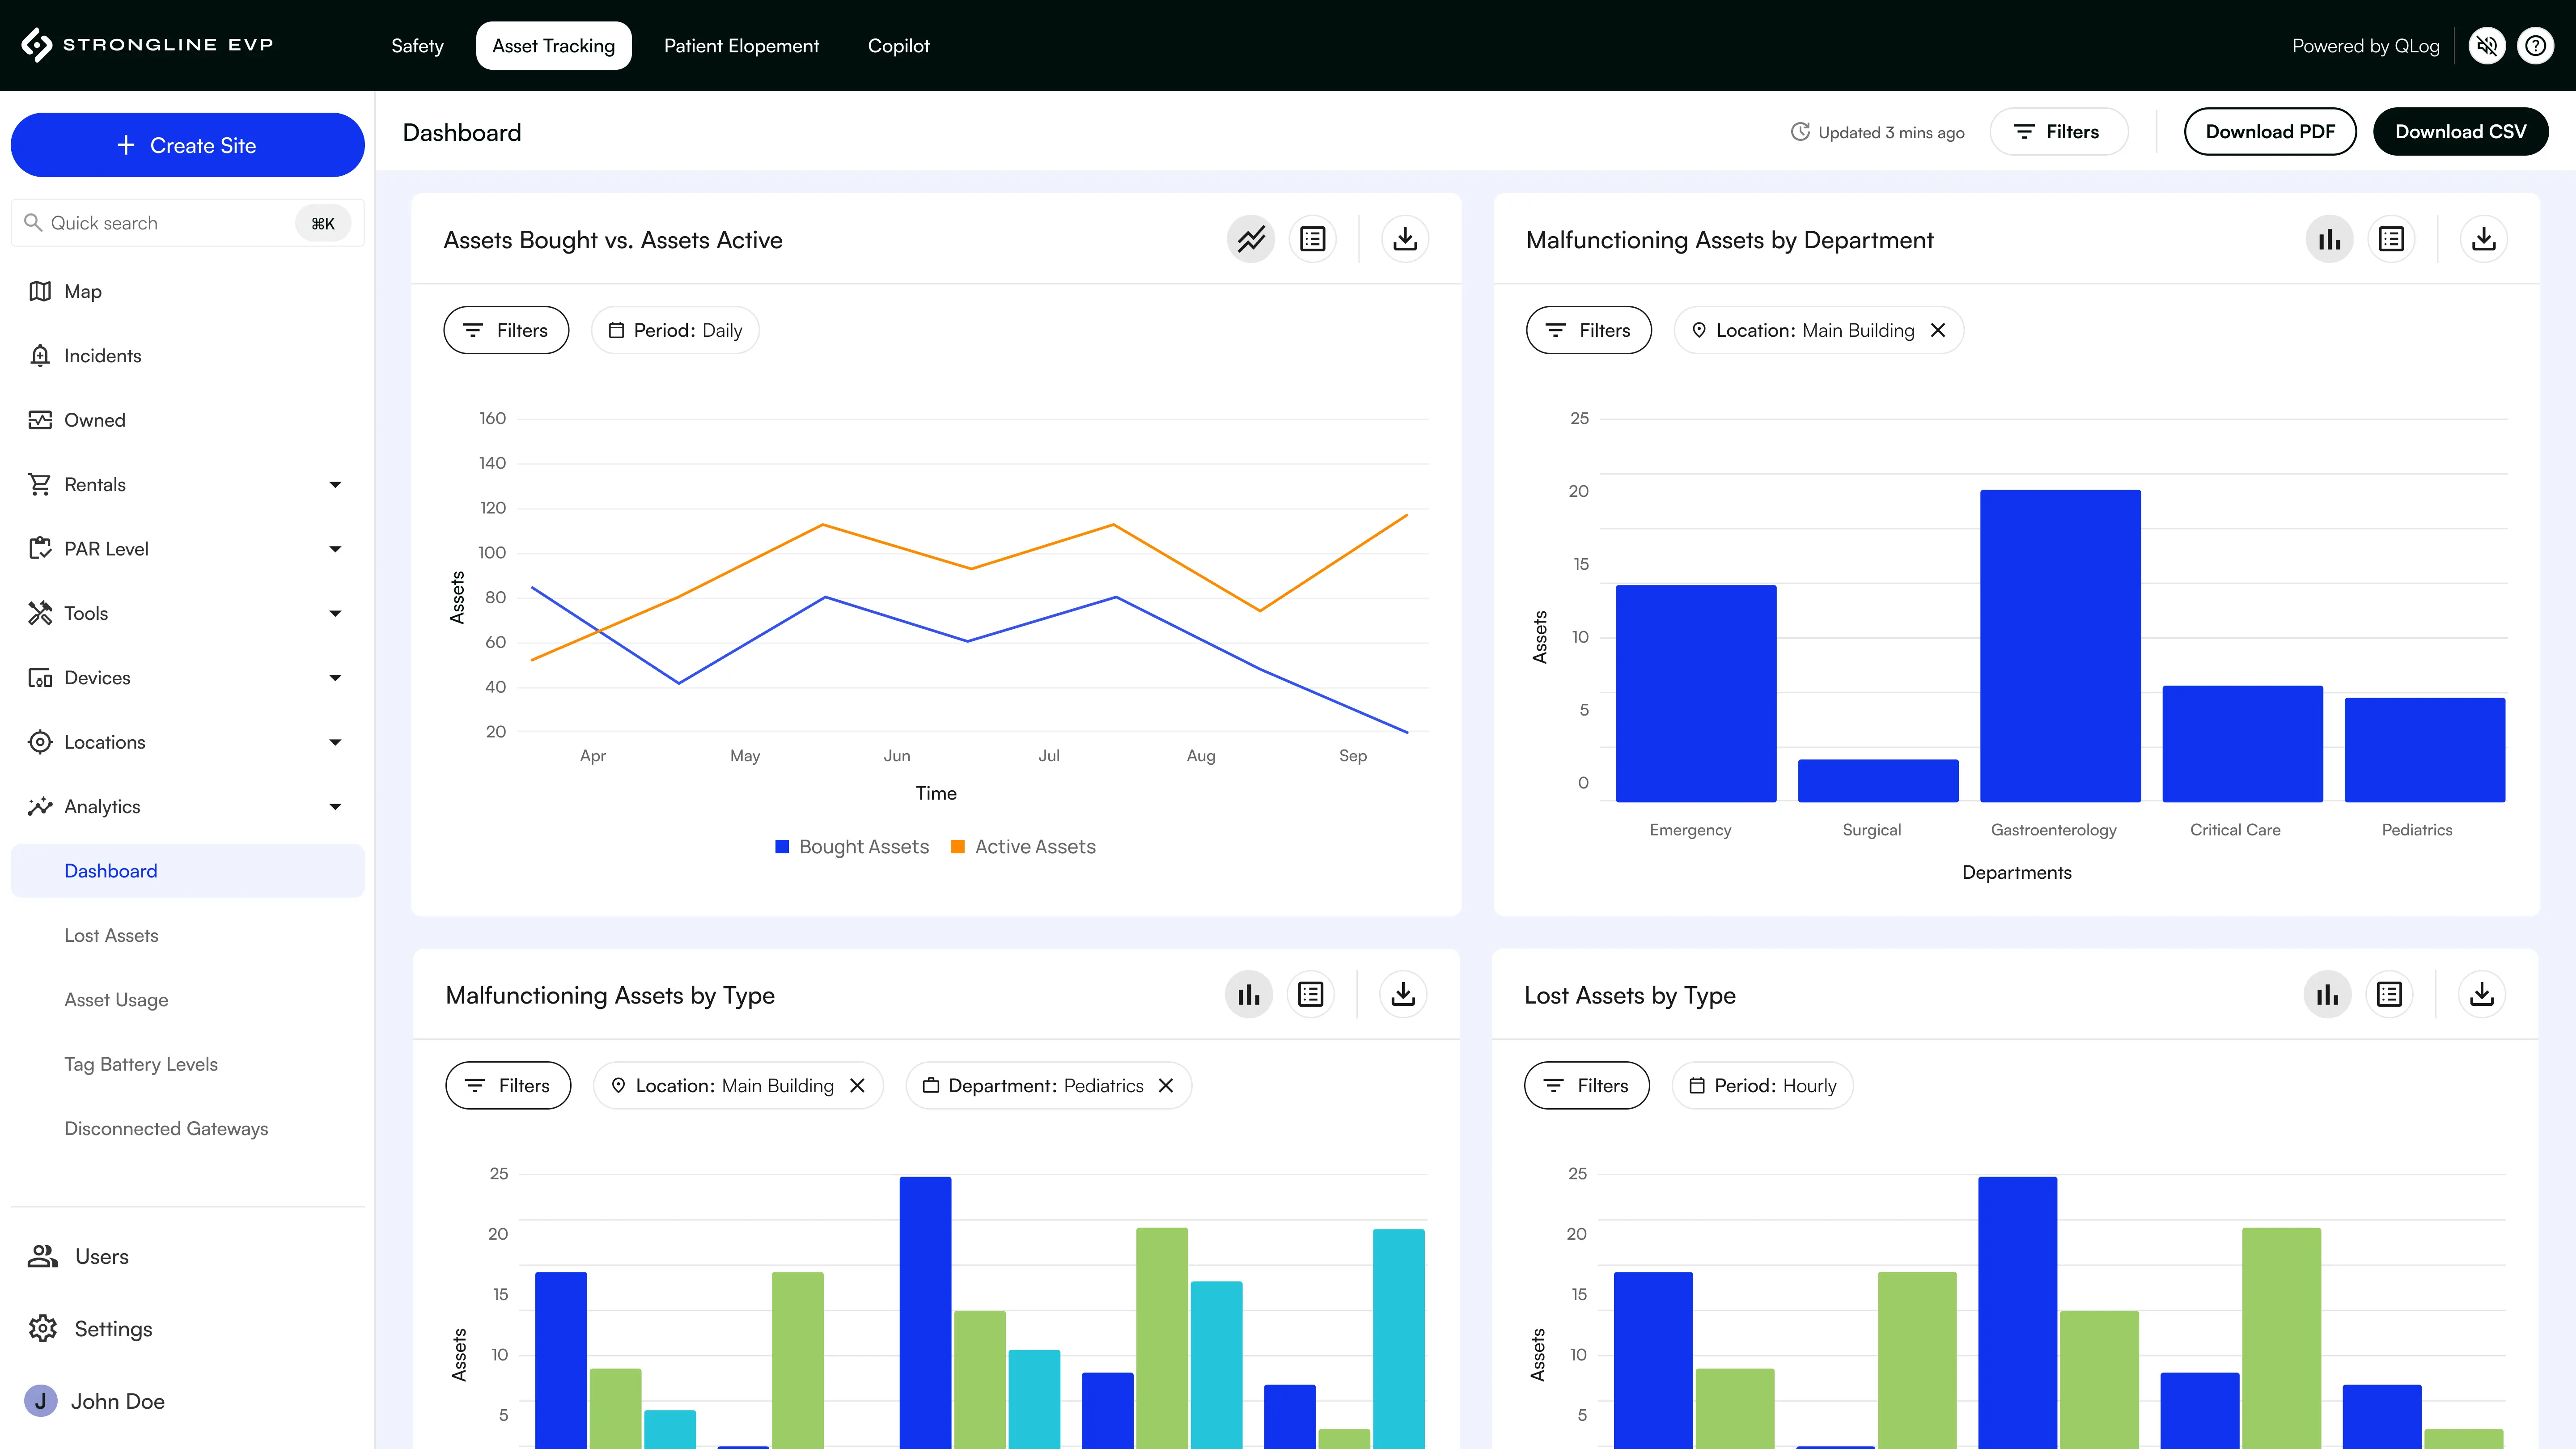Viewport: 2576px width, 1449px height.
Task: Download the Lost Assets by Type chart
Action: tap(2481, 995)
